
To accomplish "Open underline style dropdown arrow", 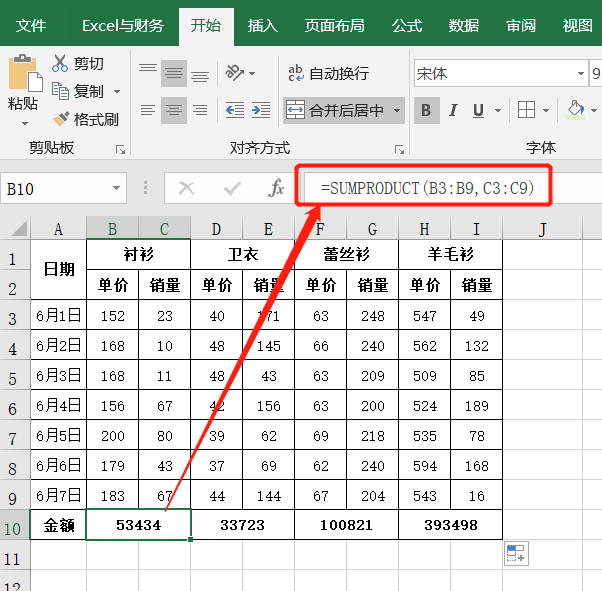I will [498, 111].
